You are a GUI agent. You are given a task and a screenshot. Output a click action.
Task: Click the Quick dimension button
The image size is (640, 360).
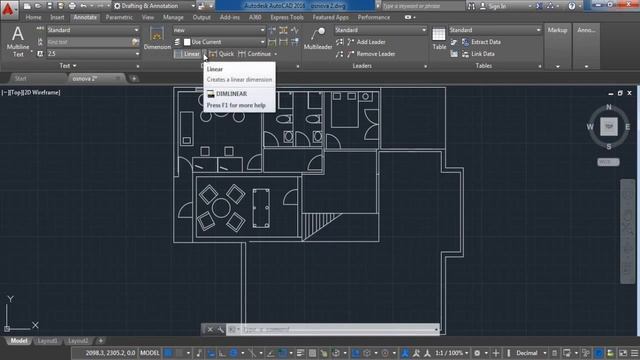point(222,54)
